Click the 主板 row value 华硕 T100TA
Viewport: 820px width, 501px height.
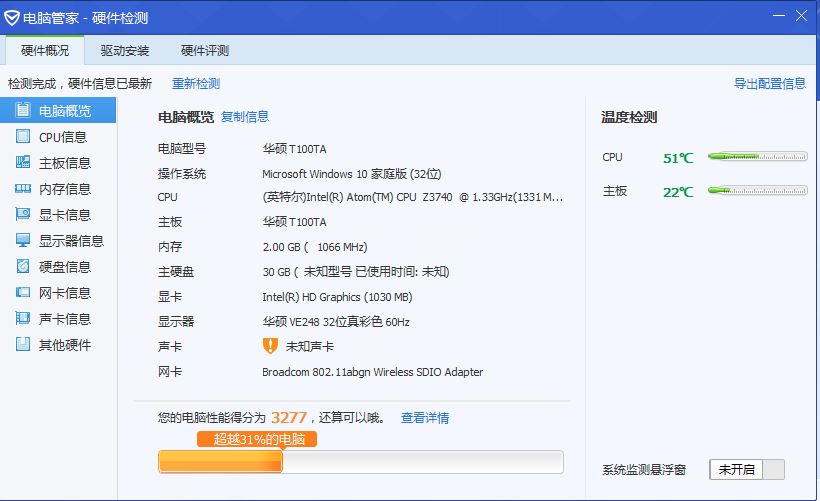pyautogui.click(x=294, y=222)
